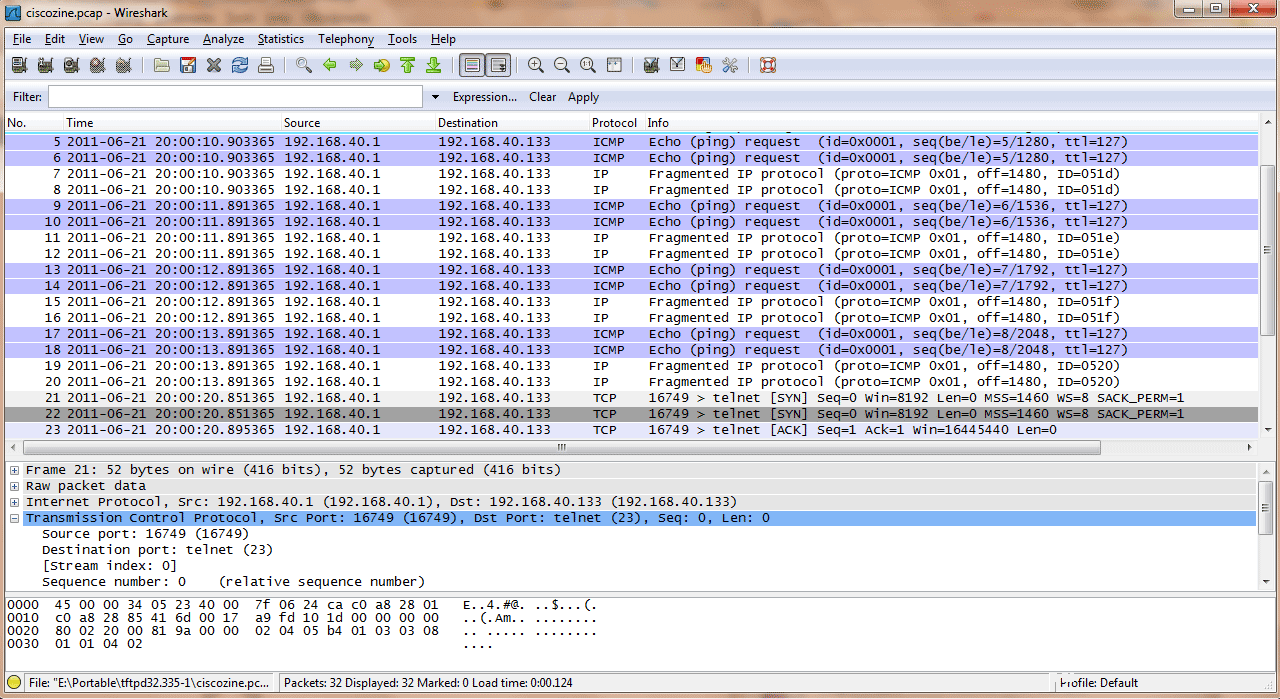Click into the display filter field
Screen dimensions: 1280x699
coord(235,97)
